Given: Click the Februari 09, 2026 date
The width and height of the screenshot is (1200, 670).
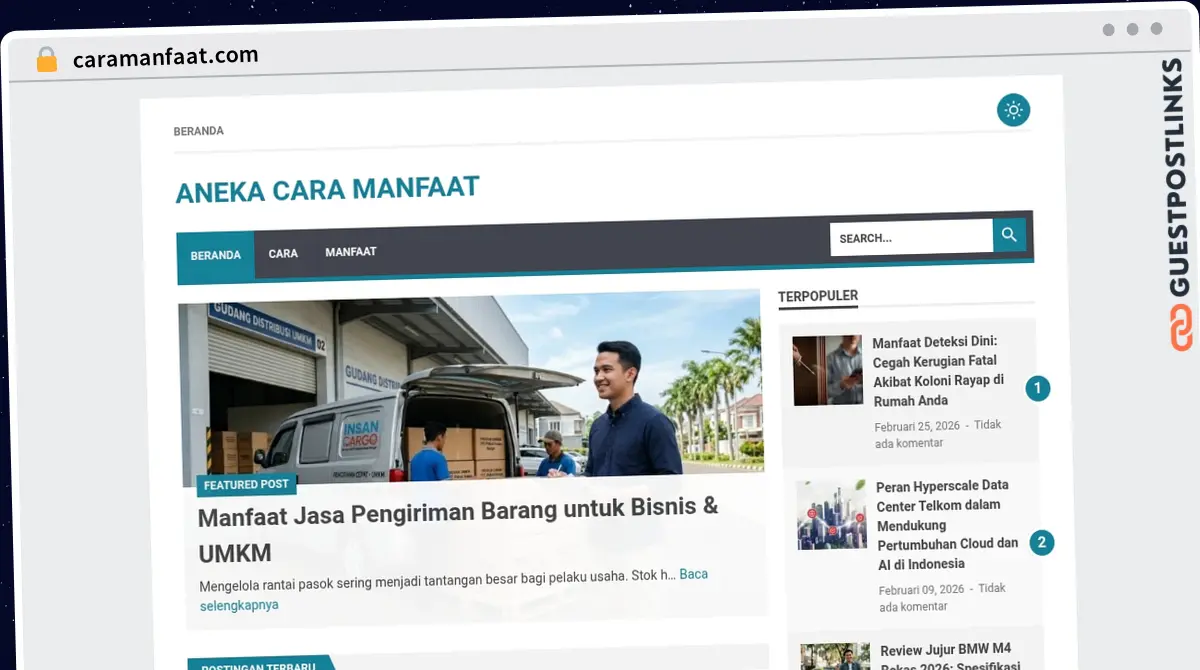Looking at the screenshot, I should [x=922, y=589].
